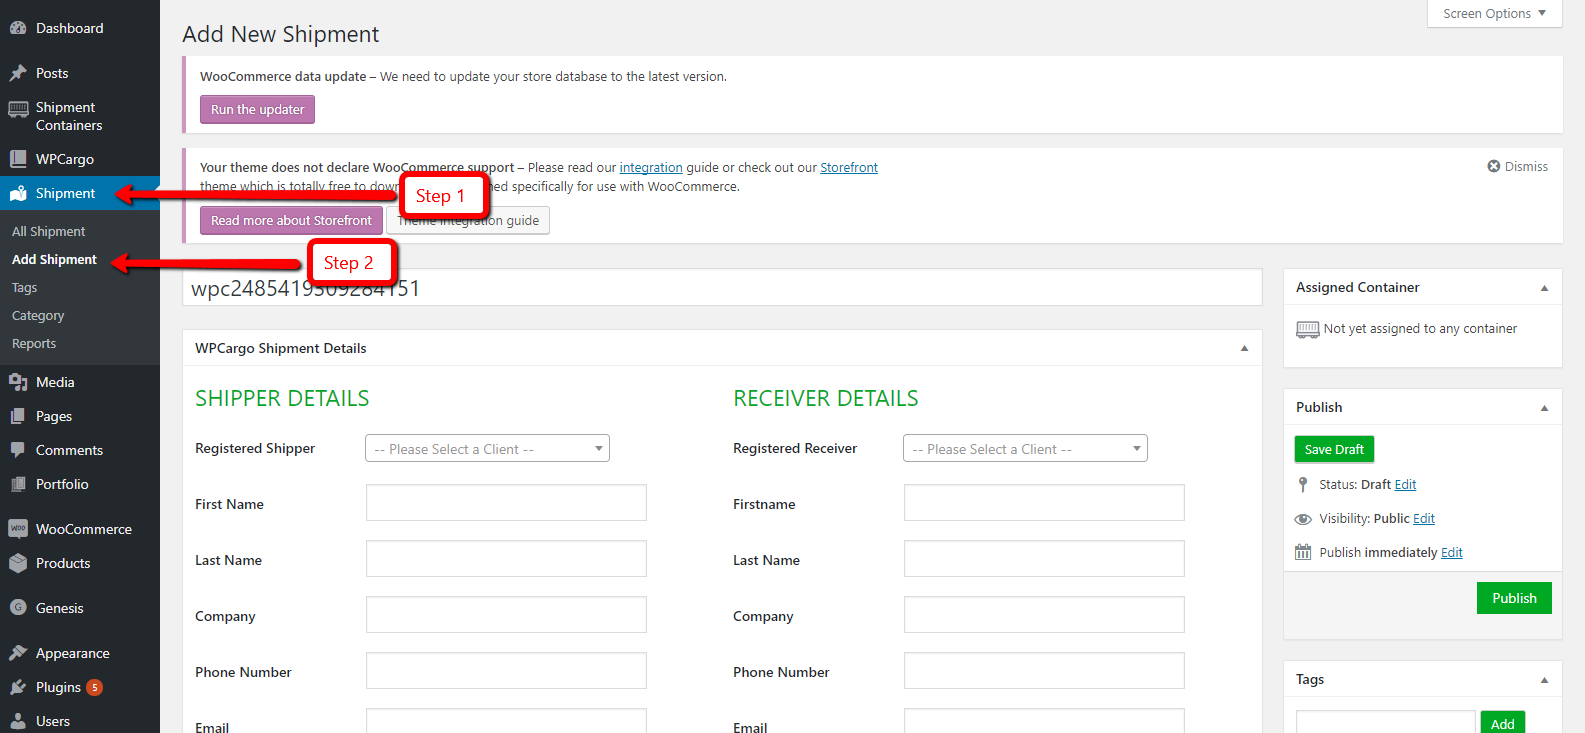1585x733 pixels.
Task: Click the Dismiss notice X icon
Action: coord(1494,166)
